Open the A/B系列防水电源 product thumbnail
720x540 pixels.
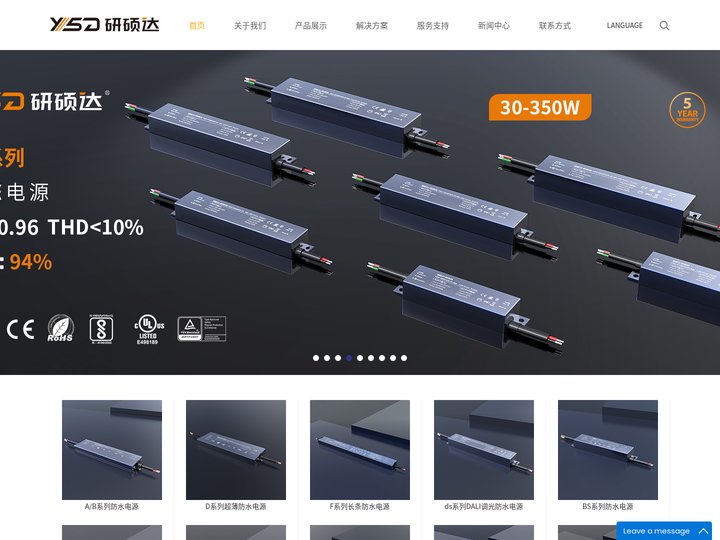[112, 450]
